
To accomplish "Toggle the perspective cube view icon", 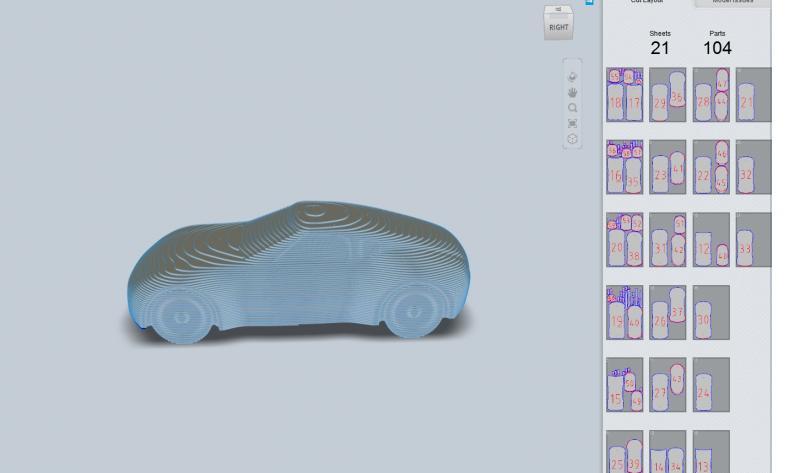I will pos(572,139).
